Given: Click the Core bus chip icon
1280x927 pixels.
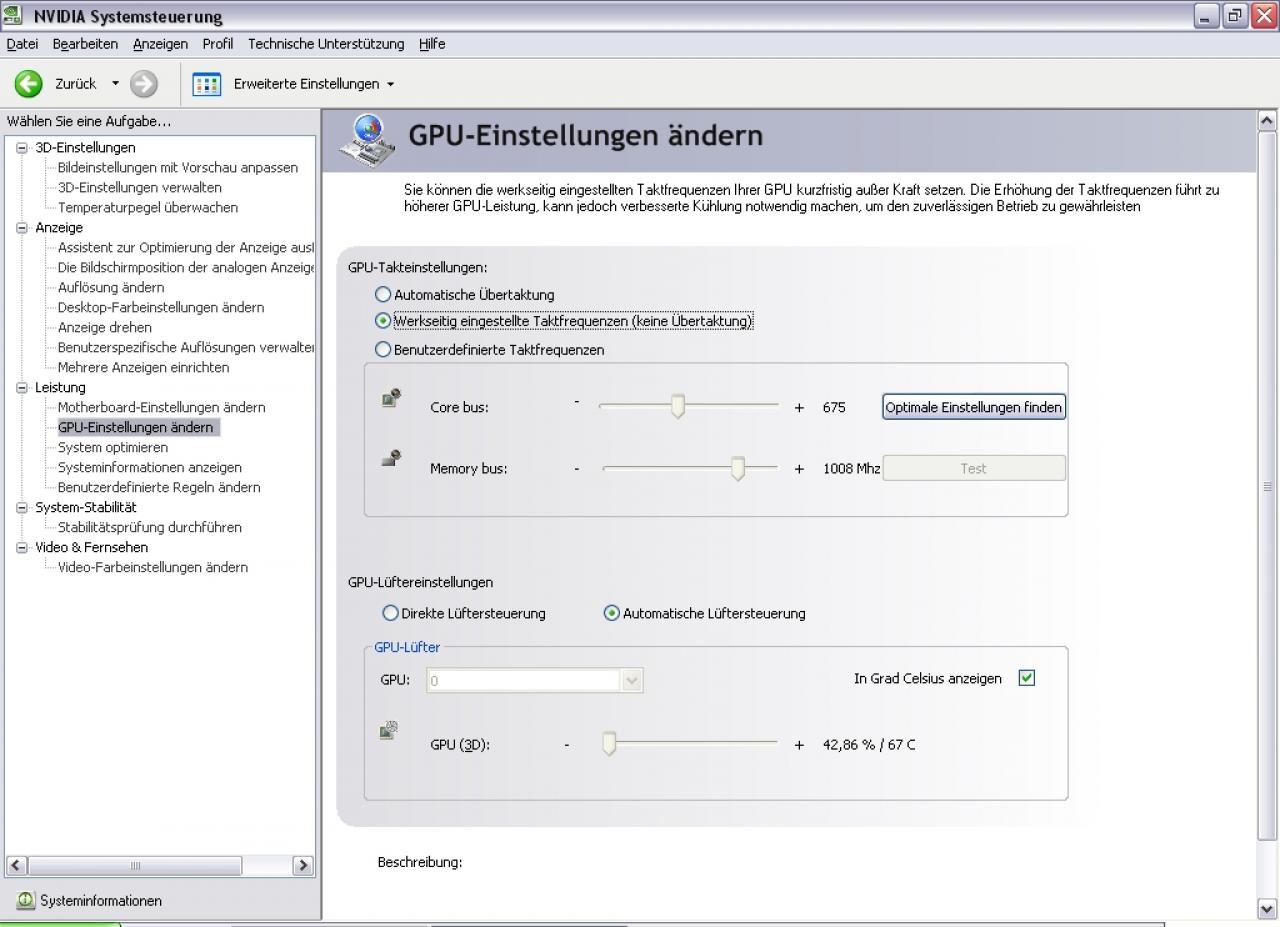Looking at the screenshot, I should (x=391, y=397).
